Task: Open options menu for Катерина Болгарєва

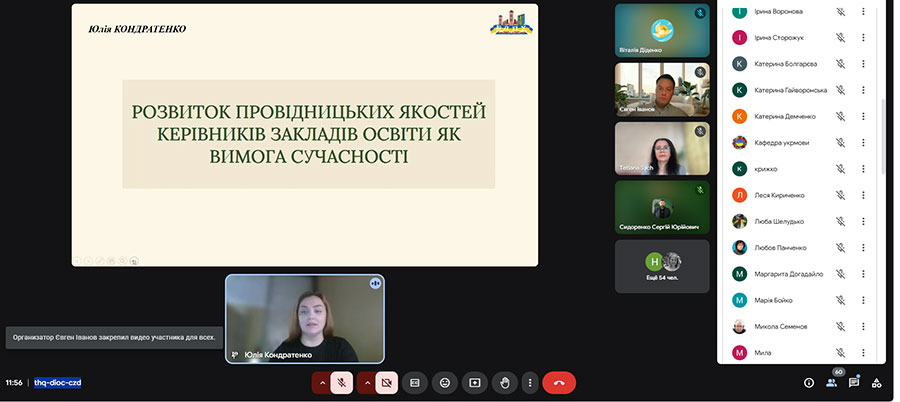Action: [863, 64]
